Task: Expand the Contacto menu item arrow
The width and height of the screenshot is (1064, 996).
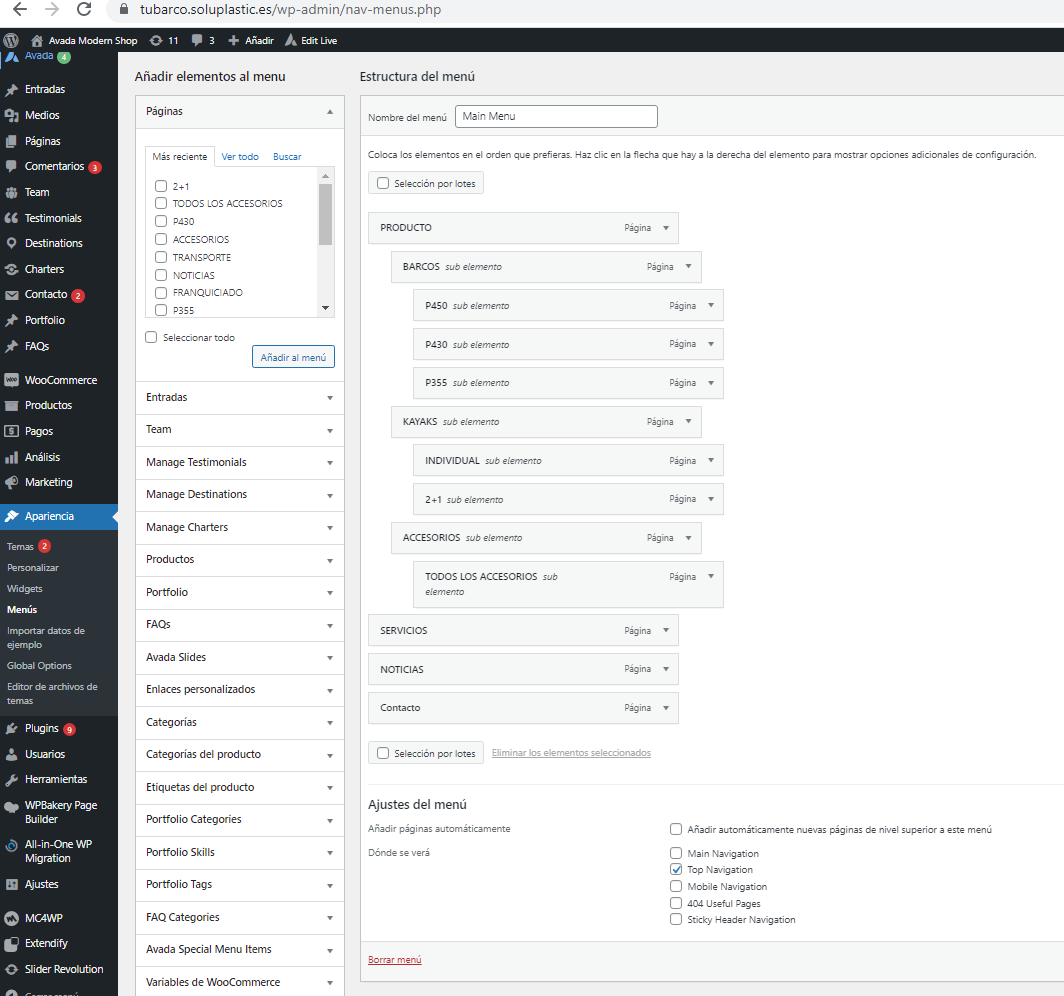Action: point(666,708)
